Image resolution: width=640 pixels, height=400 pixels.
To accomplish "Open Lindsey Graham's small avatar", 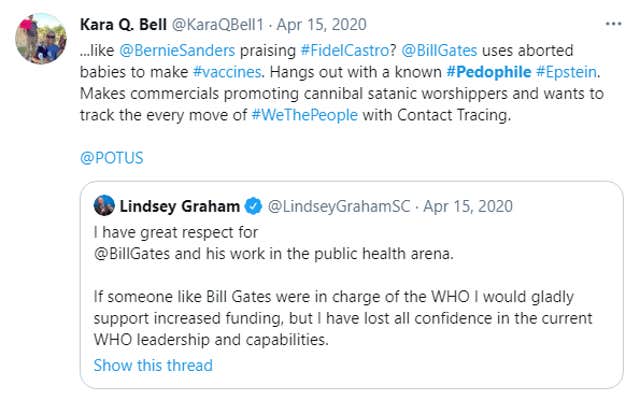I will click(104, 206).
